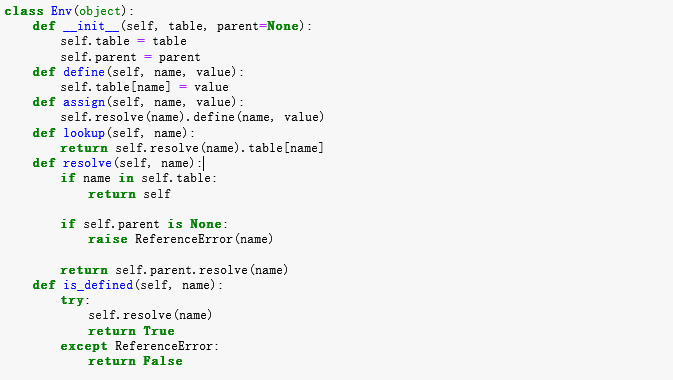Click the __init__ method name
This screenshot has height=380, width=673.
91,26
